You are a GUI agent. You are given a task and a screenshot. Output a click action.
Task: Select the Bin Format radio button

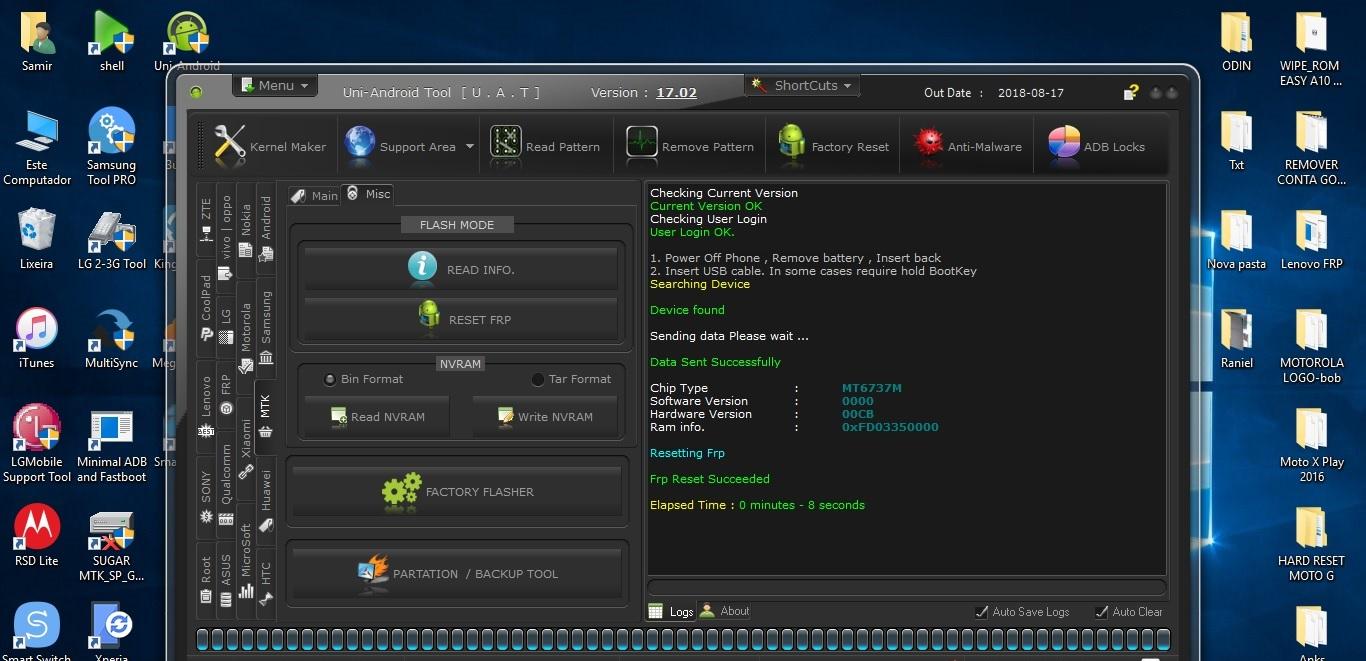(330, 379)
